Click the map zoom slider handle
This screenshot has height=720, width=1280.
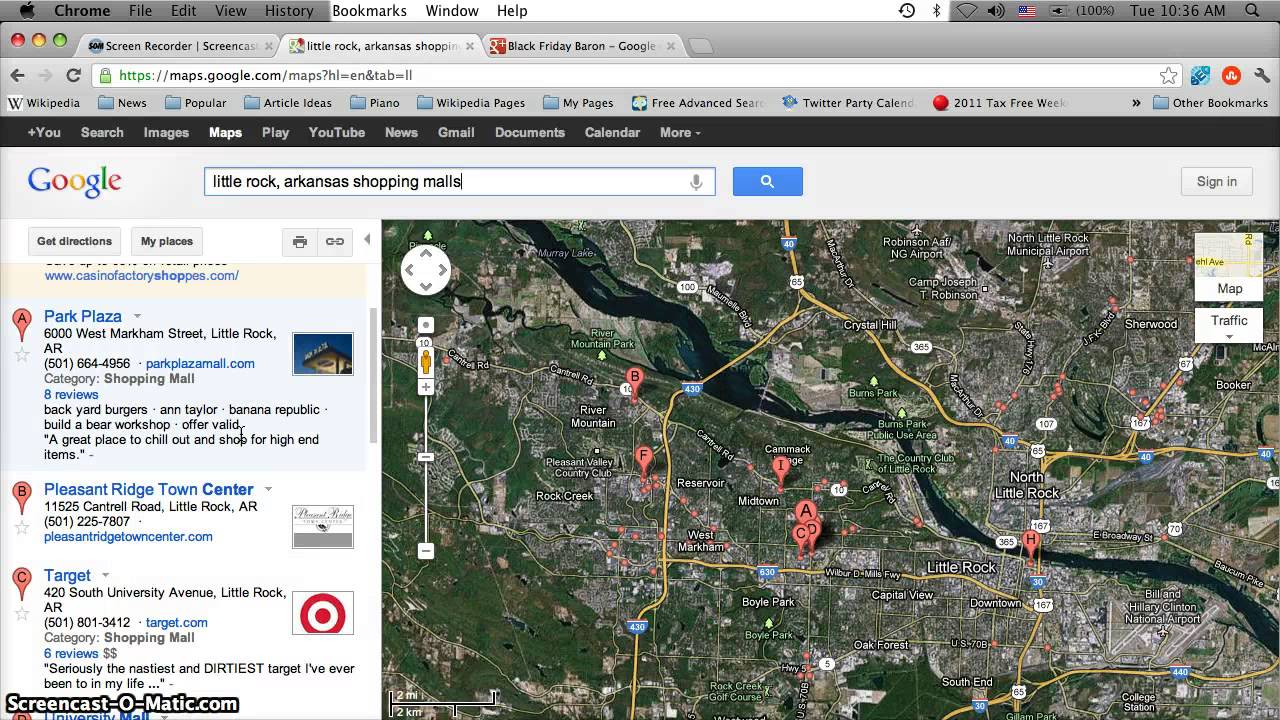coord(426,457)
